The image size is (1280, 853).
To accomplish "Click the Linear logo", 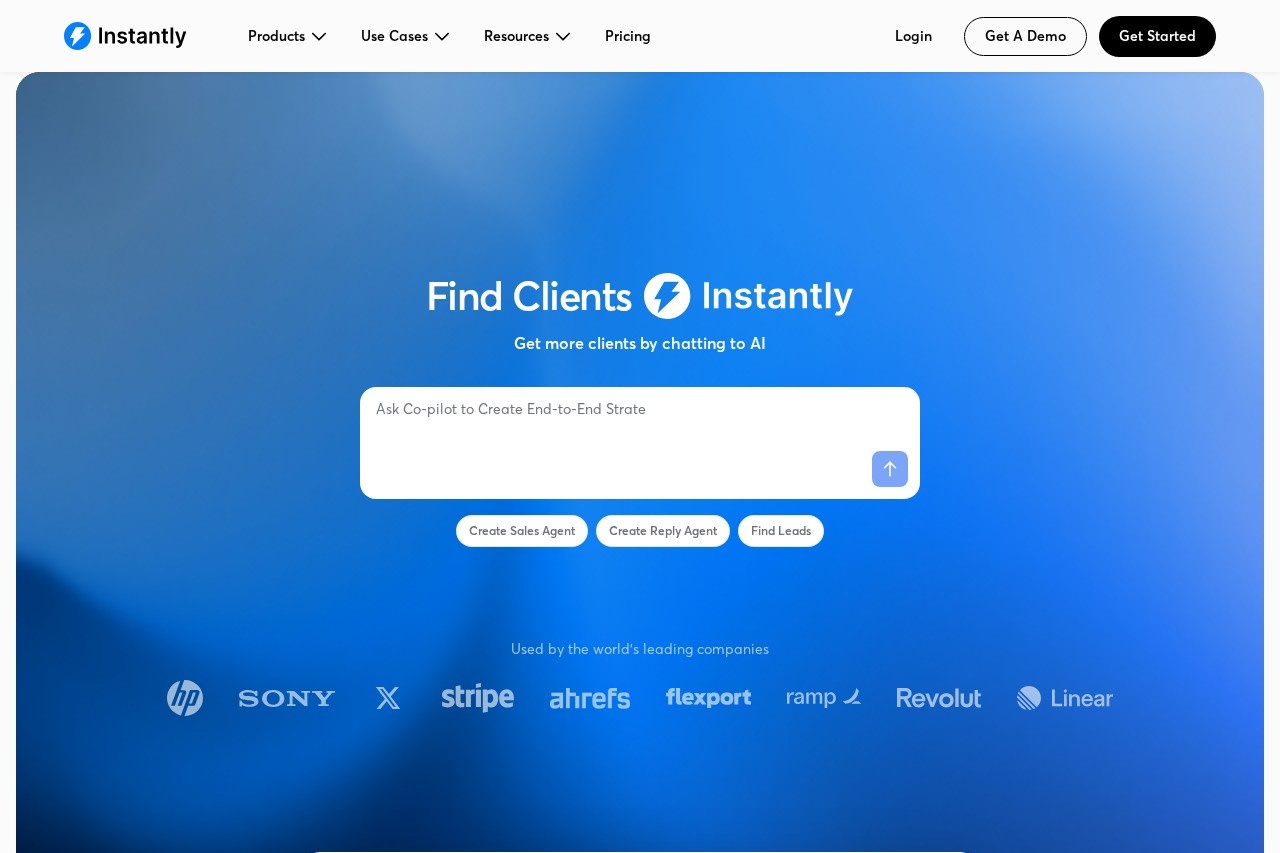I will pyautogui.click(x=1065, y=698).
